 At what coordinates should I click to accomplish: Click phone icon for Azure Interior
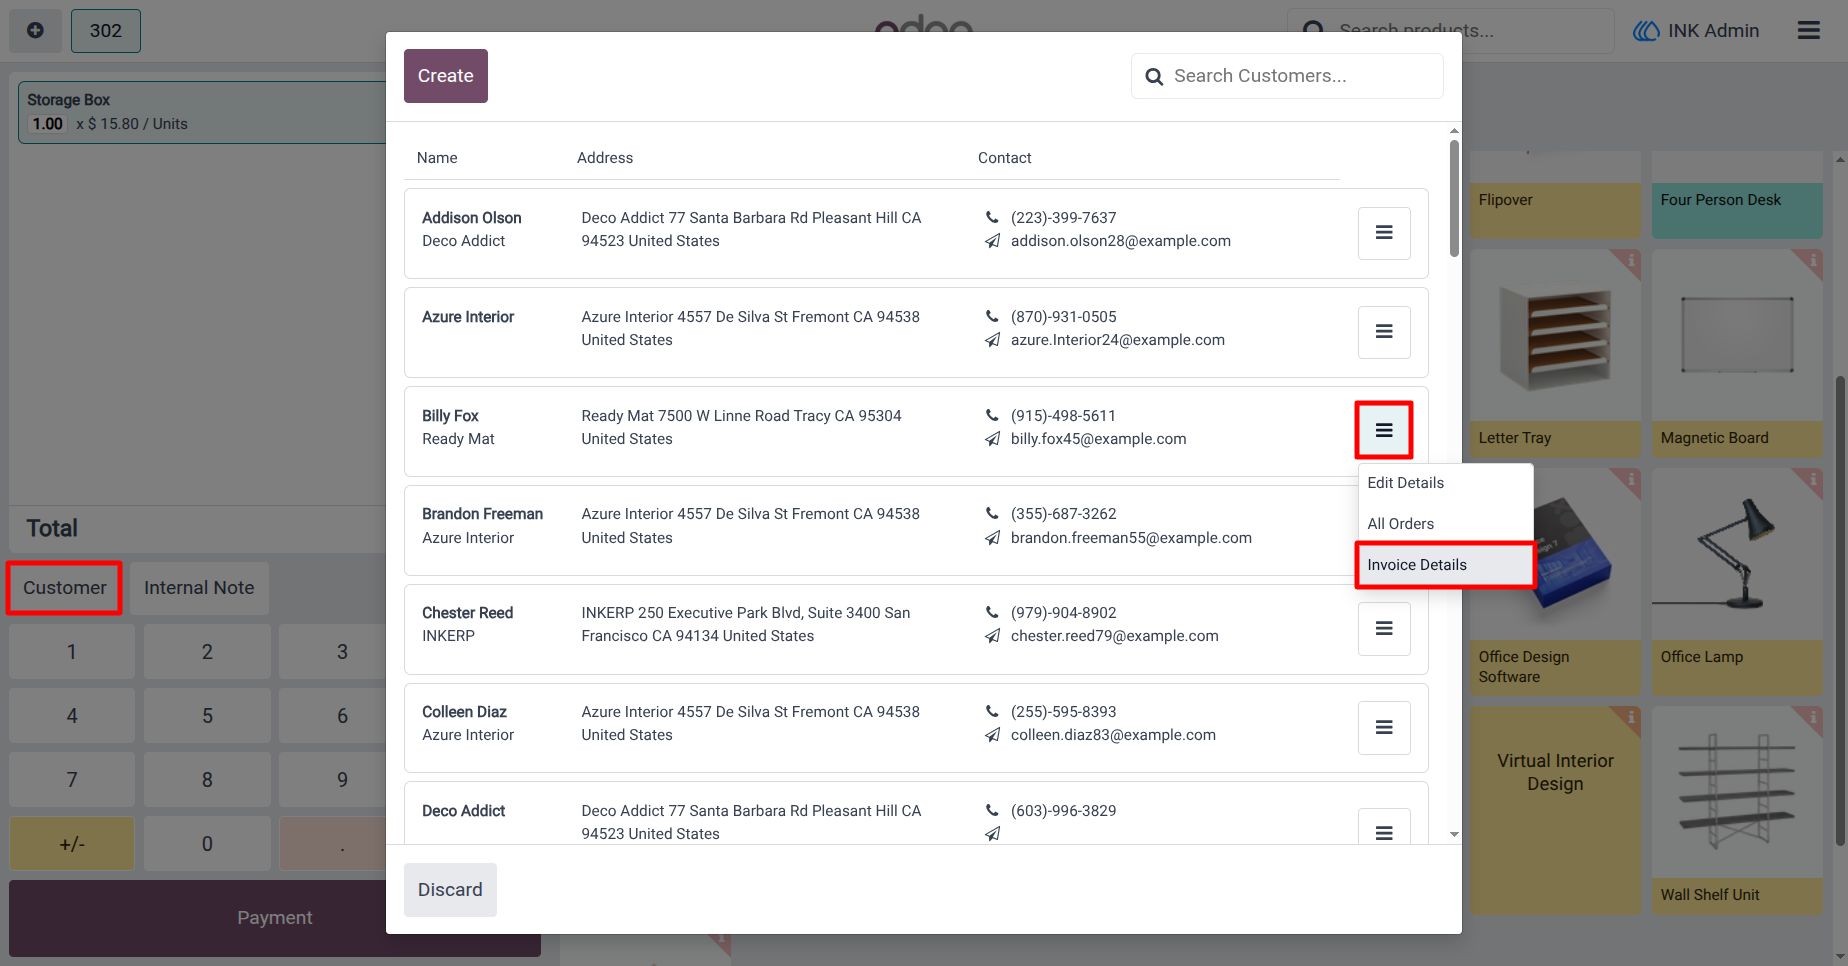point(992,317)
